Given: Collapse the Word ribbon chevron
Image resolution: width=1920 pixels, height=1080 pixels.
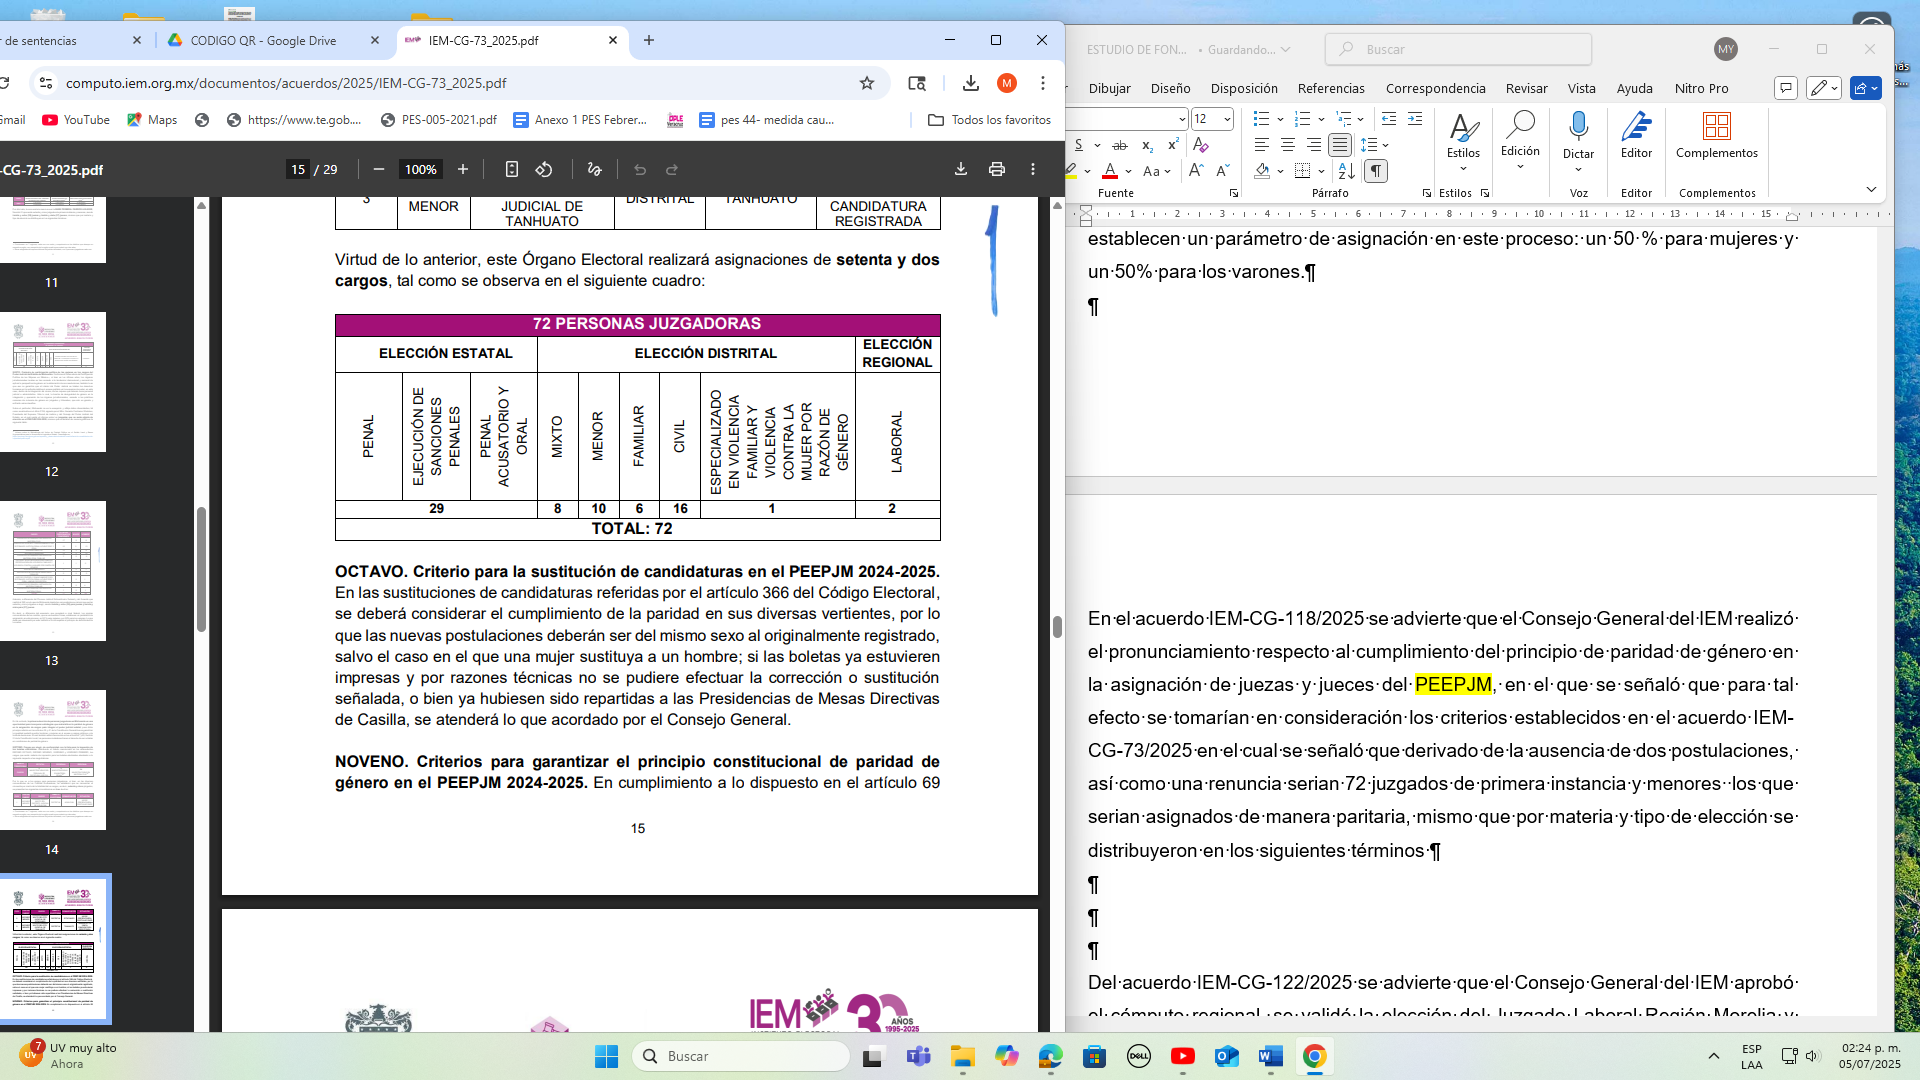Looking at the screenshot, I should tap(1871, 189).
